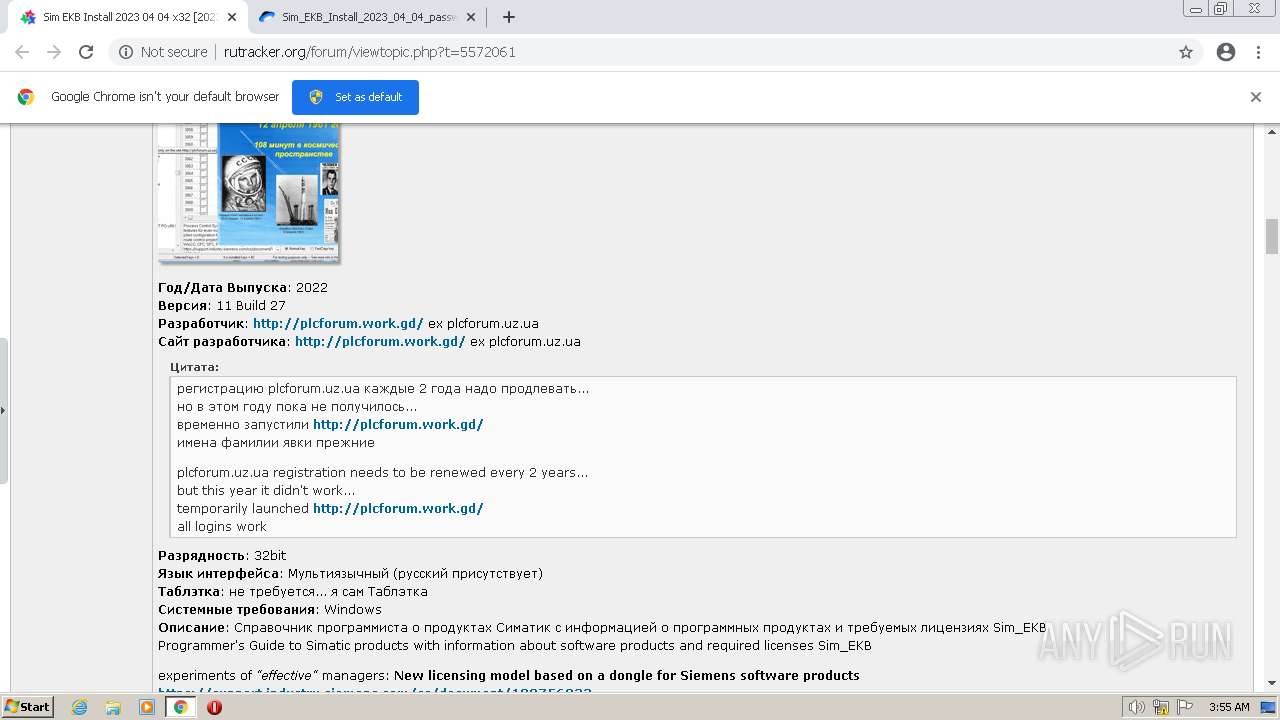Set Chrome as default browser
The width and height of the screenshot is (1280, 720).
pos(355,97)
